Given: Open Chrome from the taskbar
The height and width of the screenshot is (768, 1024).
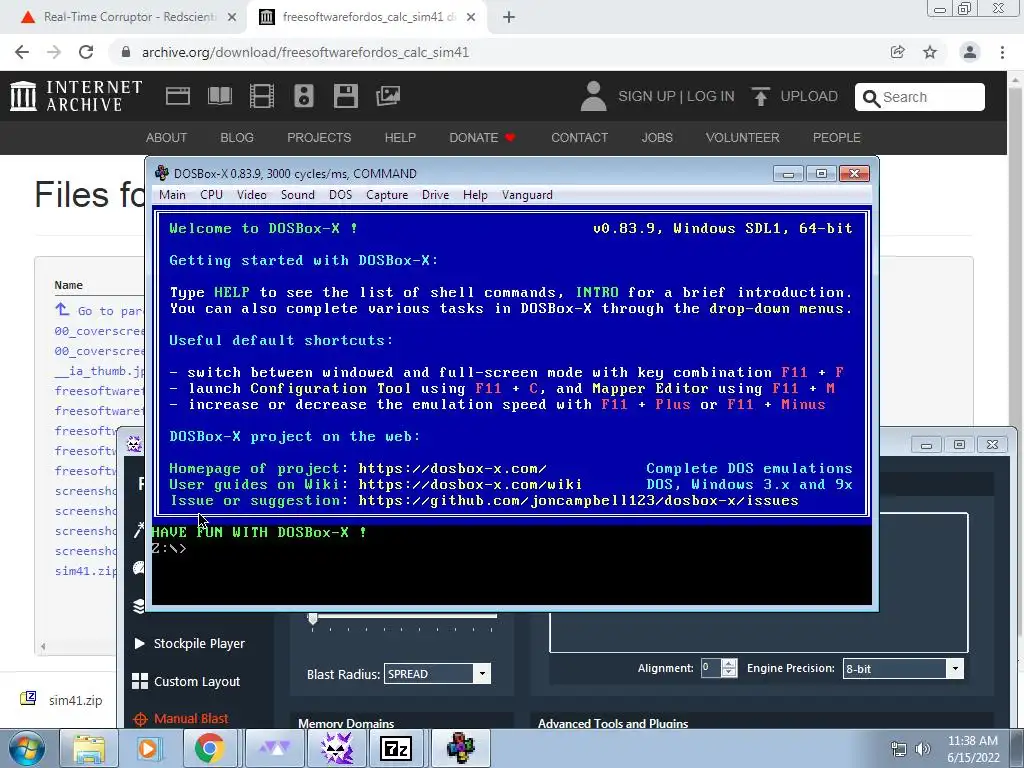Looking at the screenshot, I should 209,748.
